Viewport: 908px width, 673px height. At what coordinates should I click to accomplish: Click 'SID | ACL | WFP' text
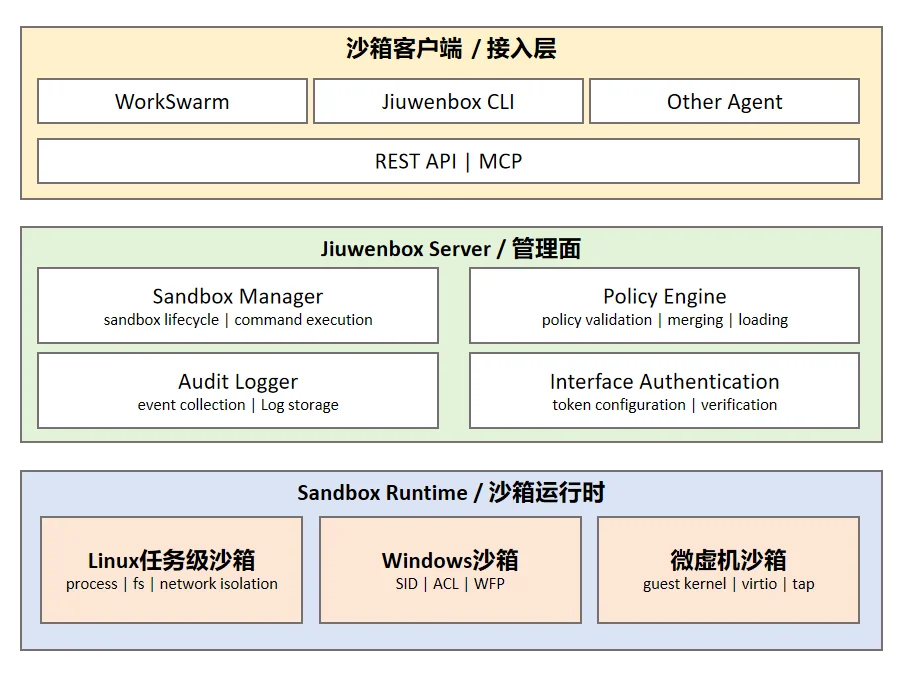[450, 584]
